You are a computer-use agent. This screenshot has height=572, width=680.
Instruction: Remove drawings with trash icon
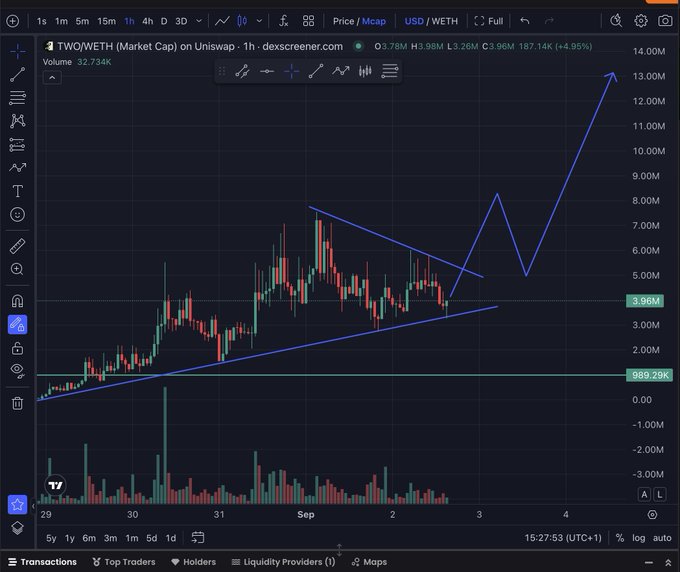coord(17,403)
